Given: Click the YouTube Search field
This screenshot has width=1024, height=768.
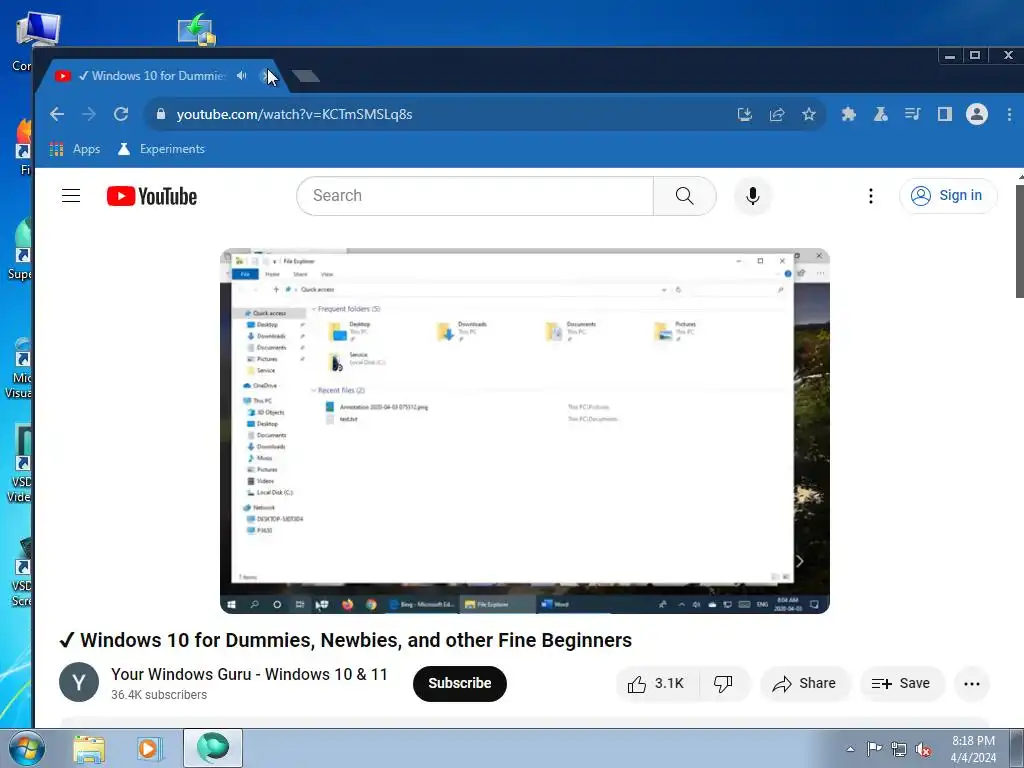Looking at the screenshot, I should click(x=475, y=195).
